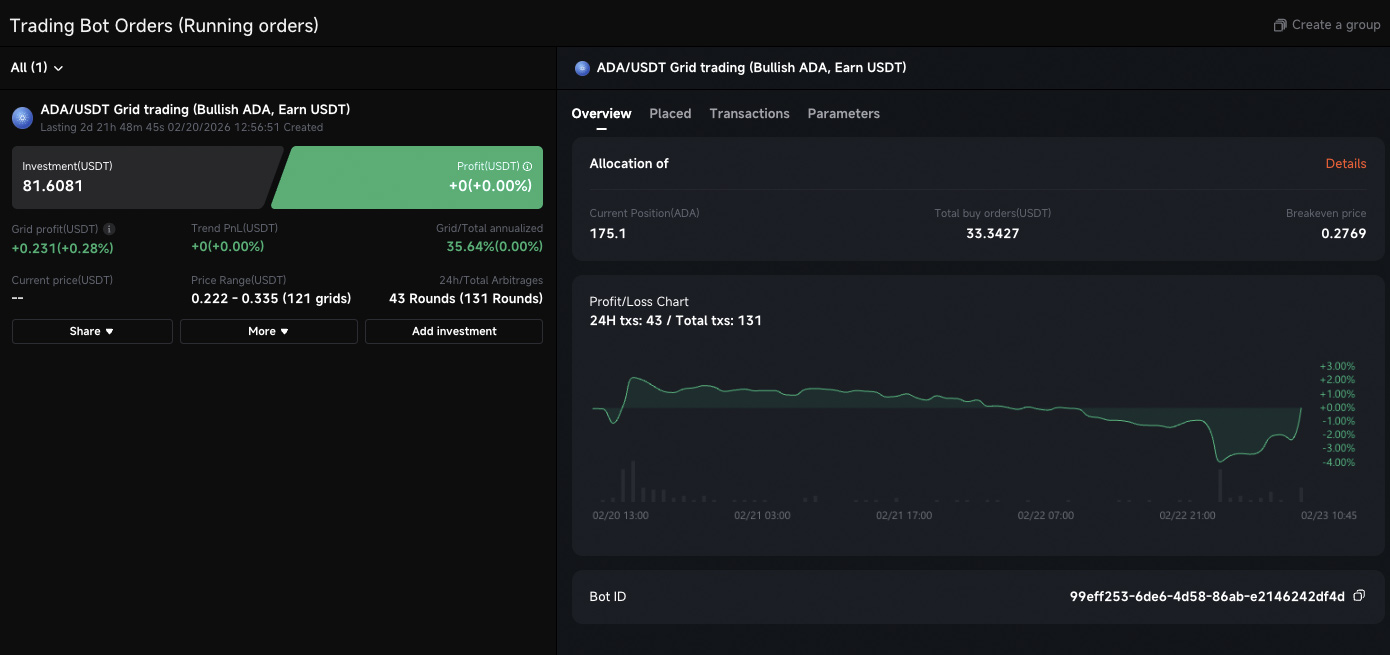This screenshot has width=1390, height=655.
Task: Click the green Profit(USDT) panel
Action: coord(410,178)
